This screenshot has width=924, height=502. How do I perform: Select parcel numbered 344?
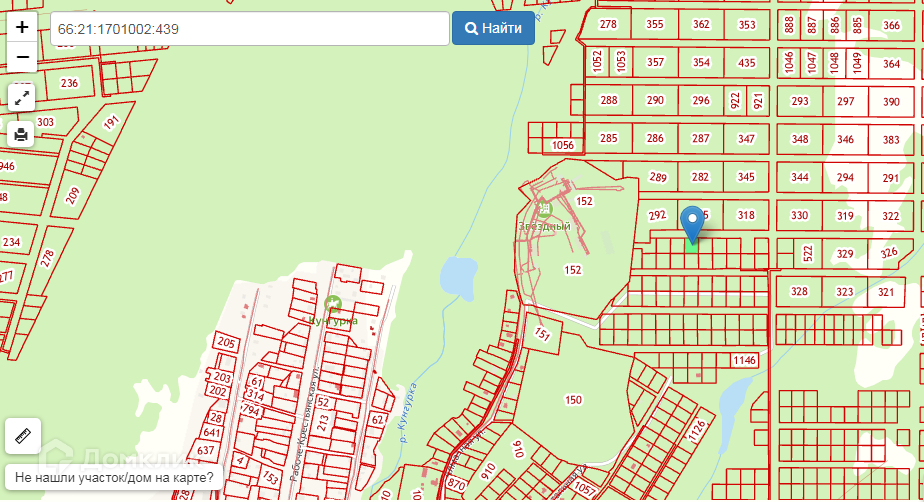pos(800,177)
